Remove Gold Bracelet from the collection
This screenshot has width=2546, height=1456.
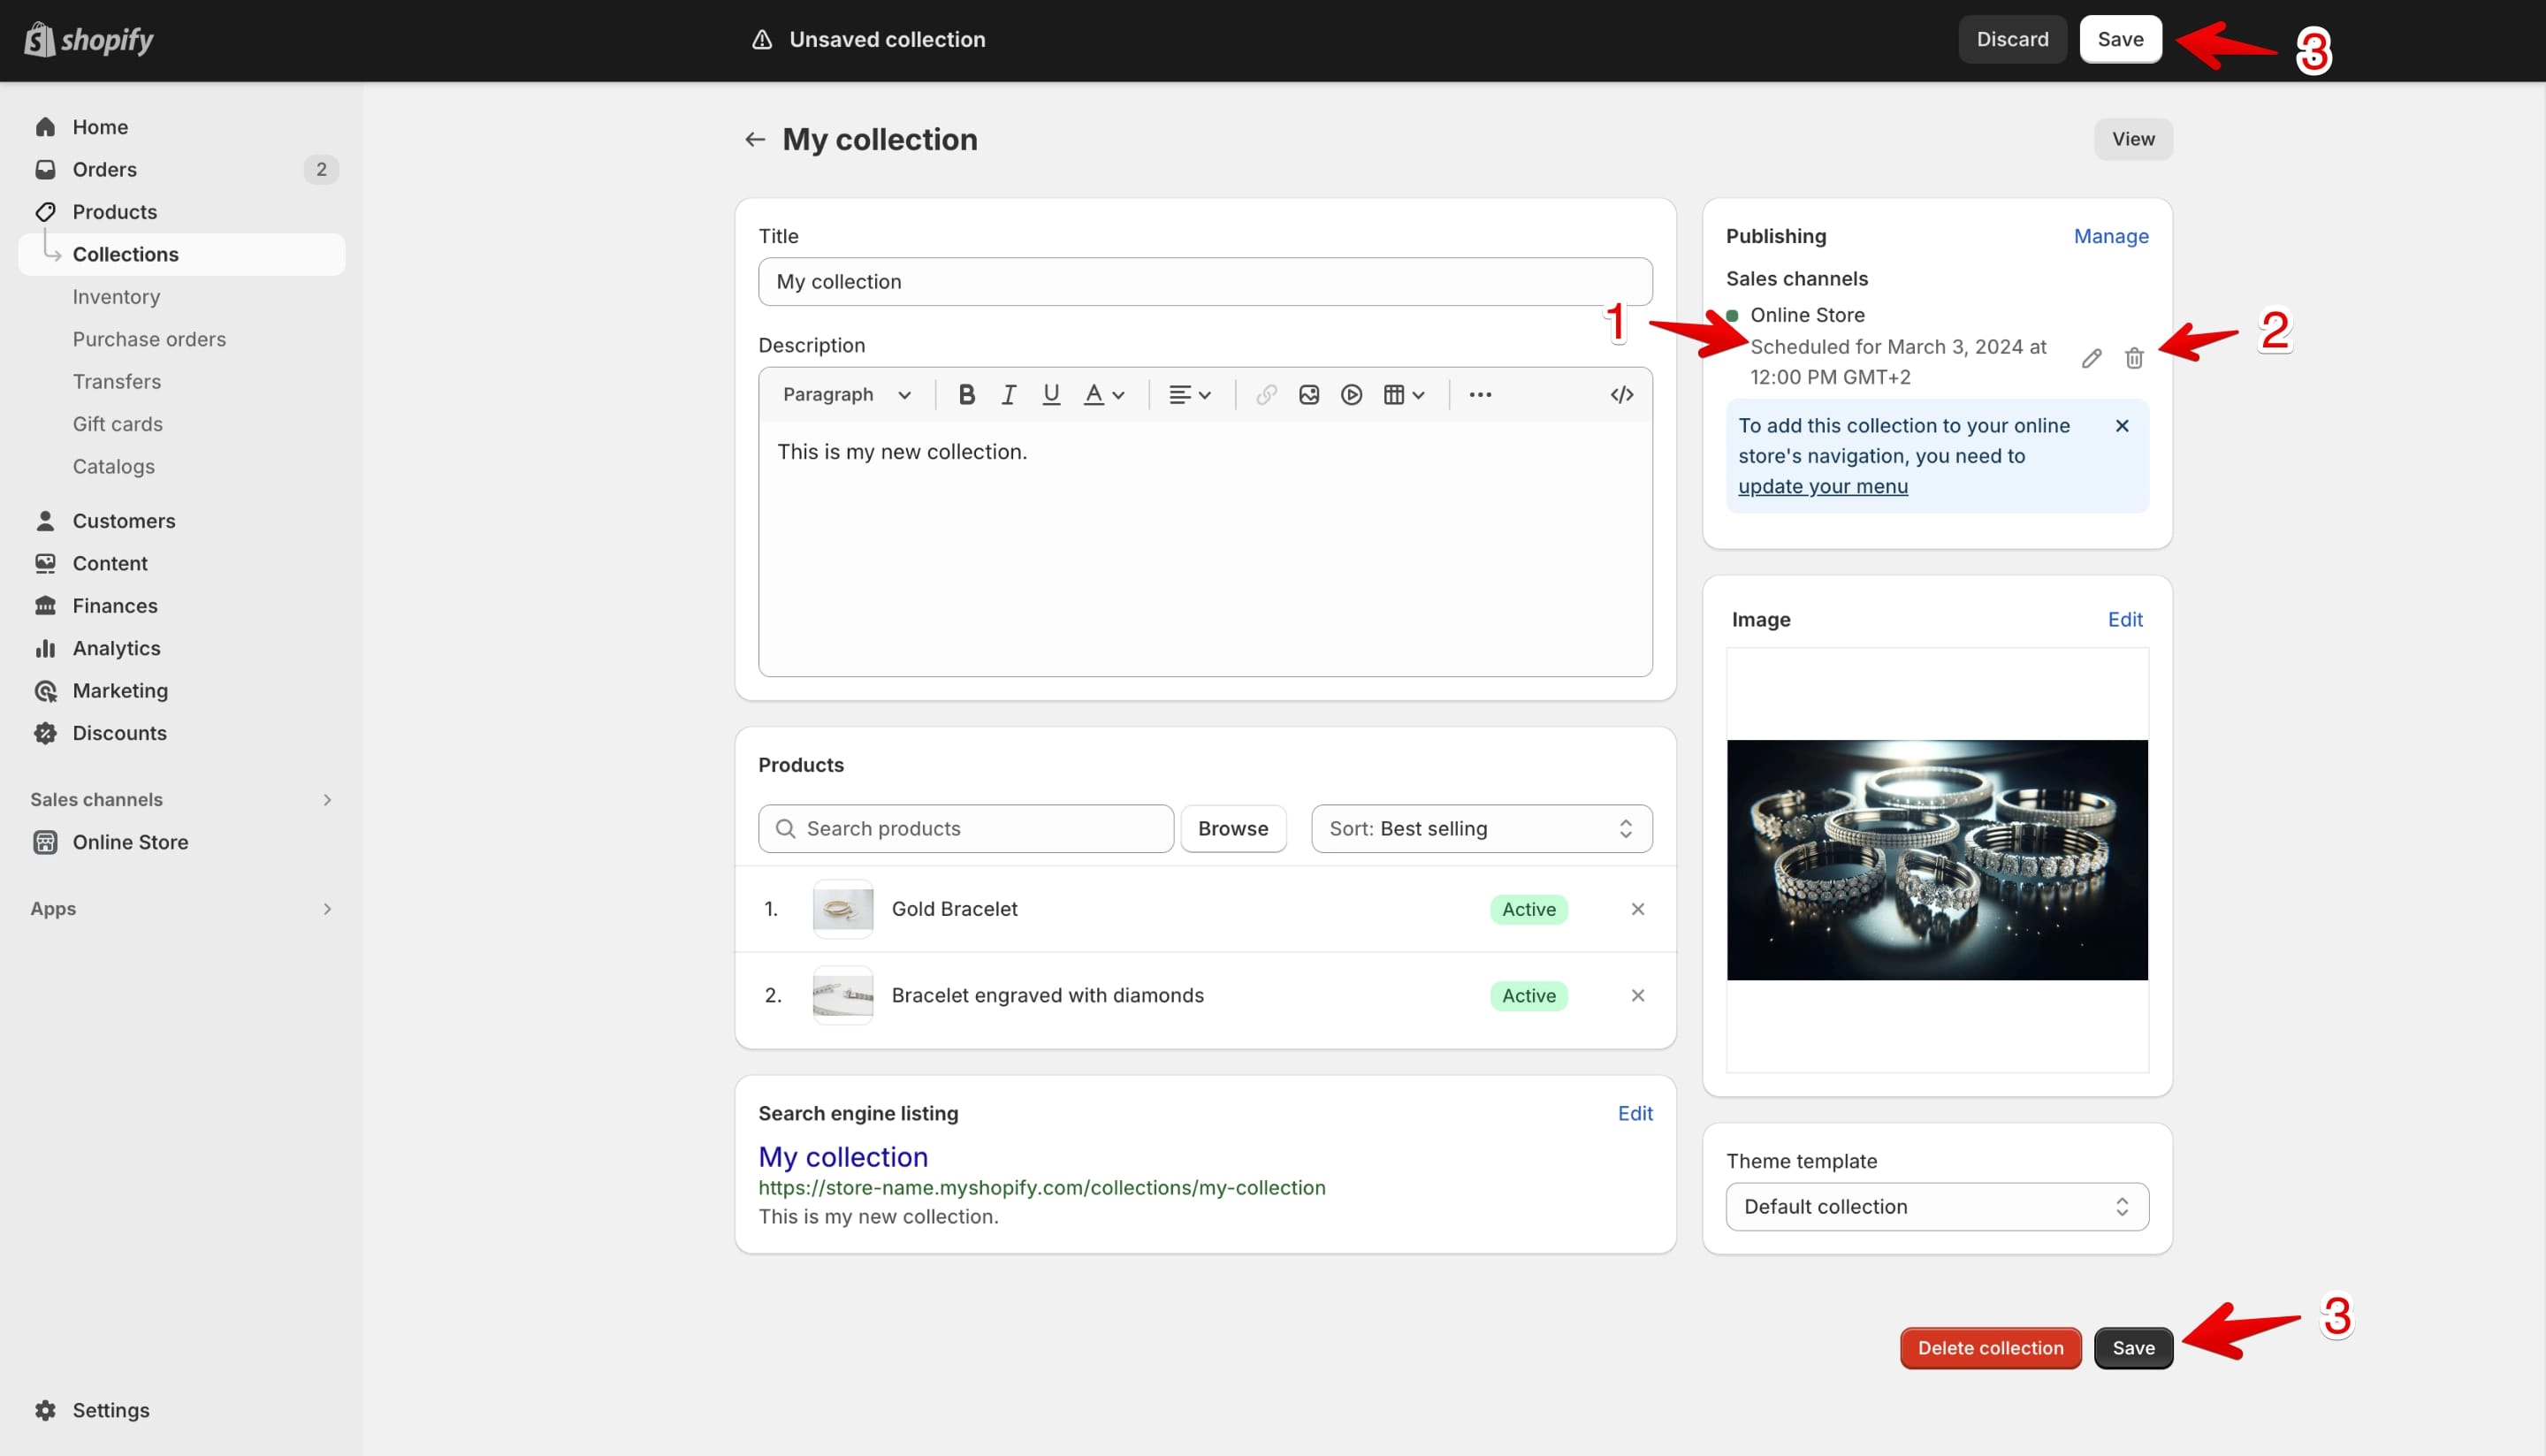click(1638, 909)
